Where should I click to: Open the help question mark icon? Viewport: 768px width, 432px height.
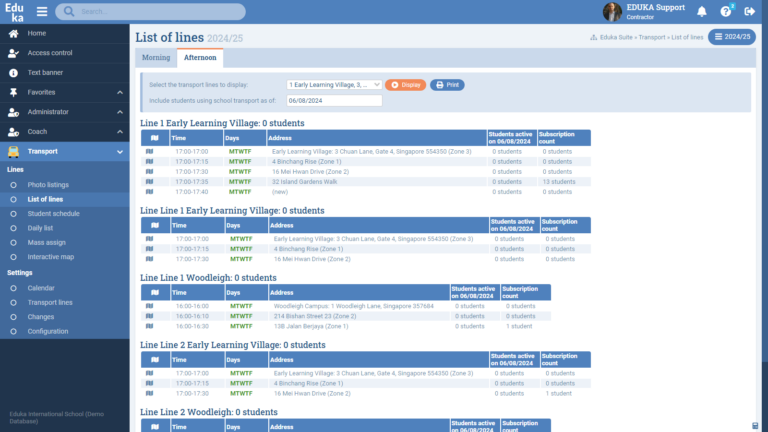click(726, 12)
